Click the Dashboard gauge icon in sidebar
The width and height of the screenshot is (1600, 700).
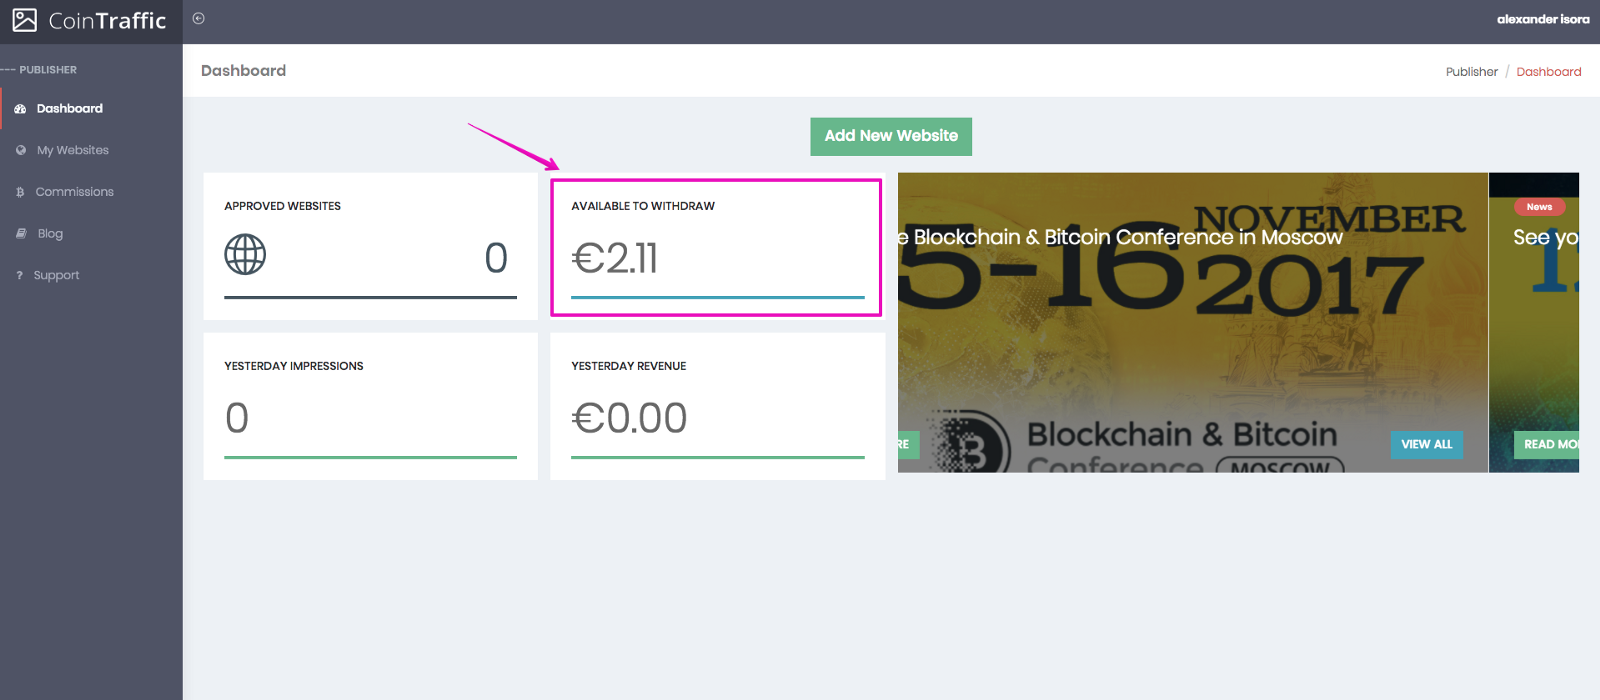20,109
